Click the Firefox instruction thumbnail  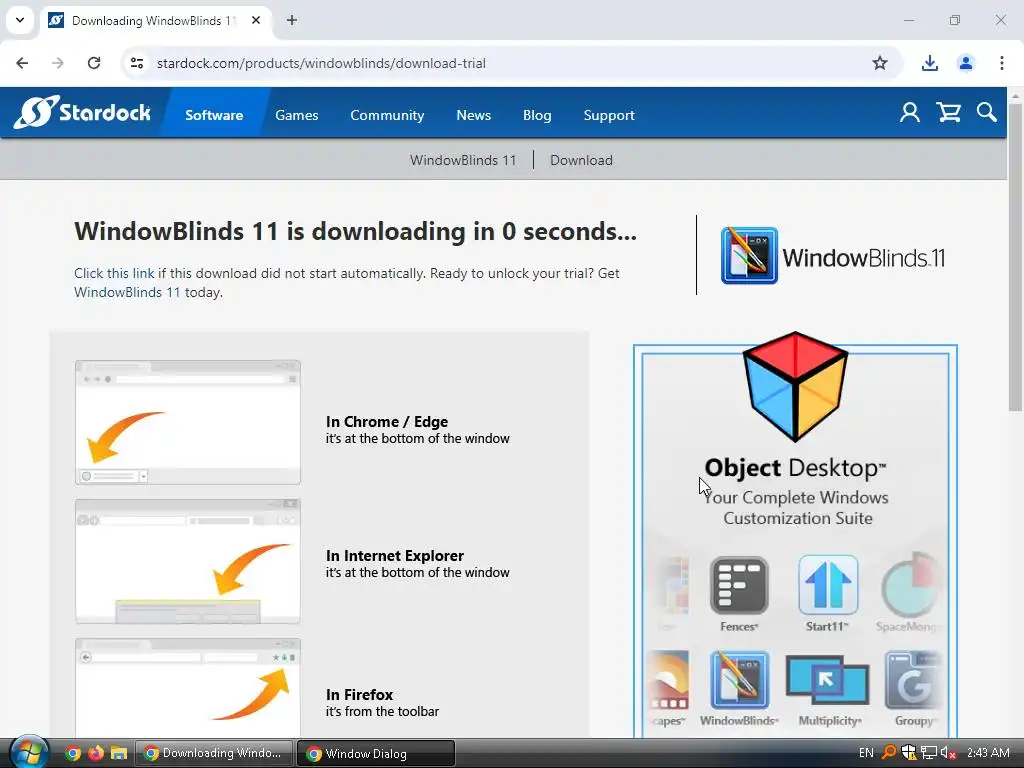click(188, 688)
